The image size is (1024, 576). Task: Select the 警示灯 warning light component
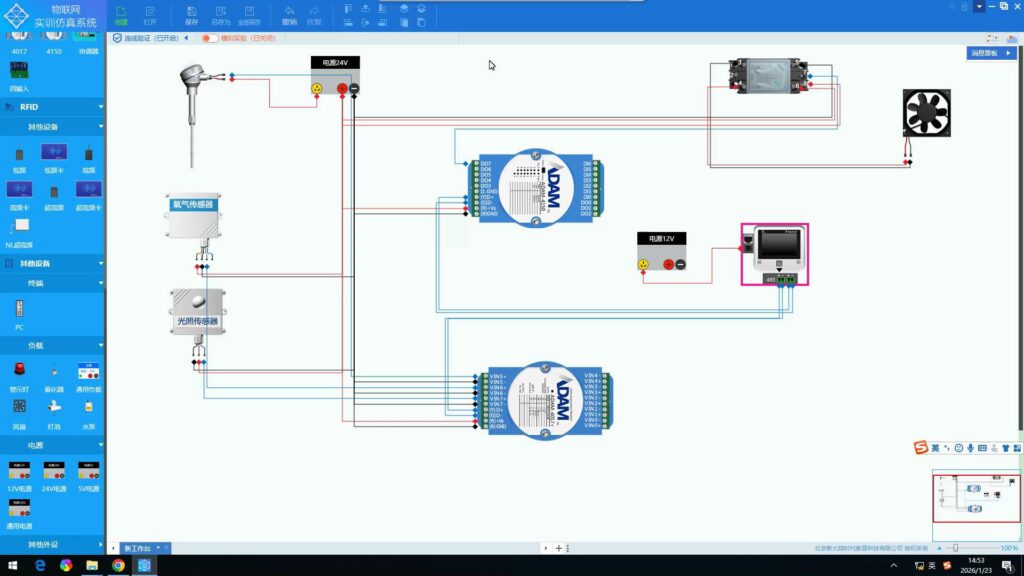tap(19, 372)
